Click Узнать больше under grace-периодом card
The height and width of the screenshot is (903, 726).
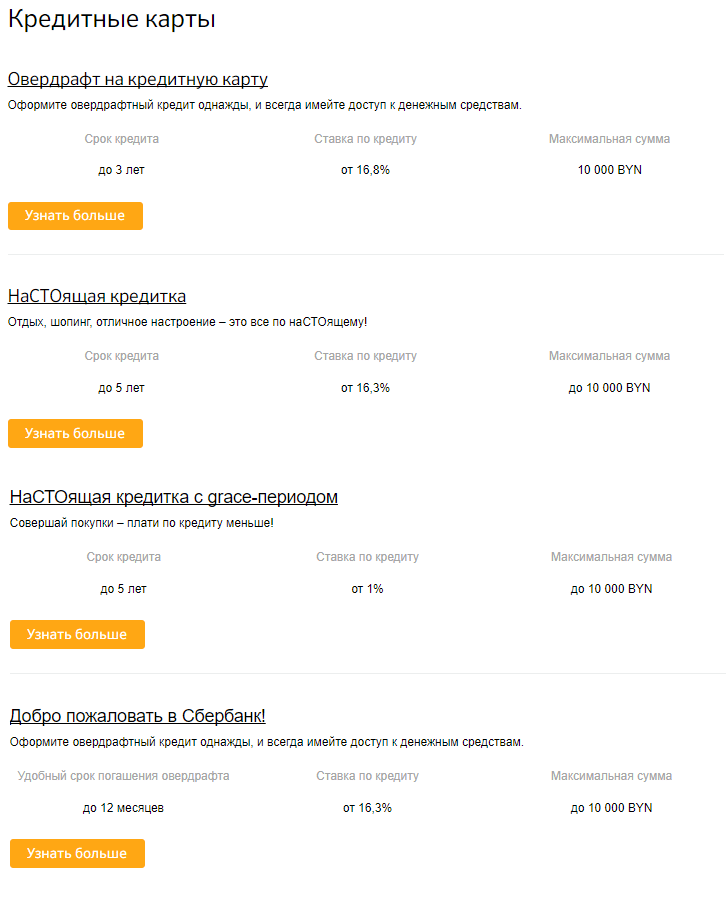(77, 635)
